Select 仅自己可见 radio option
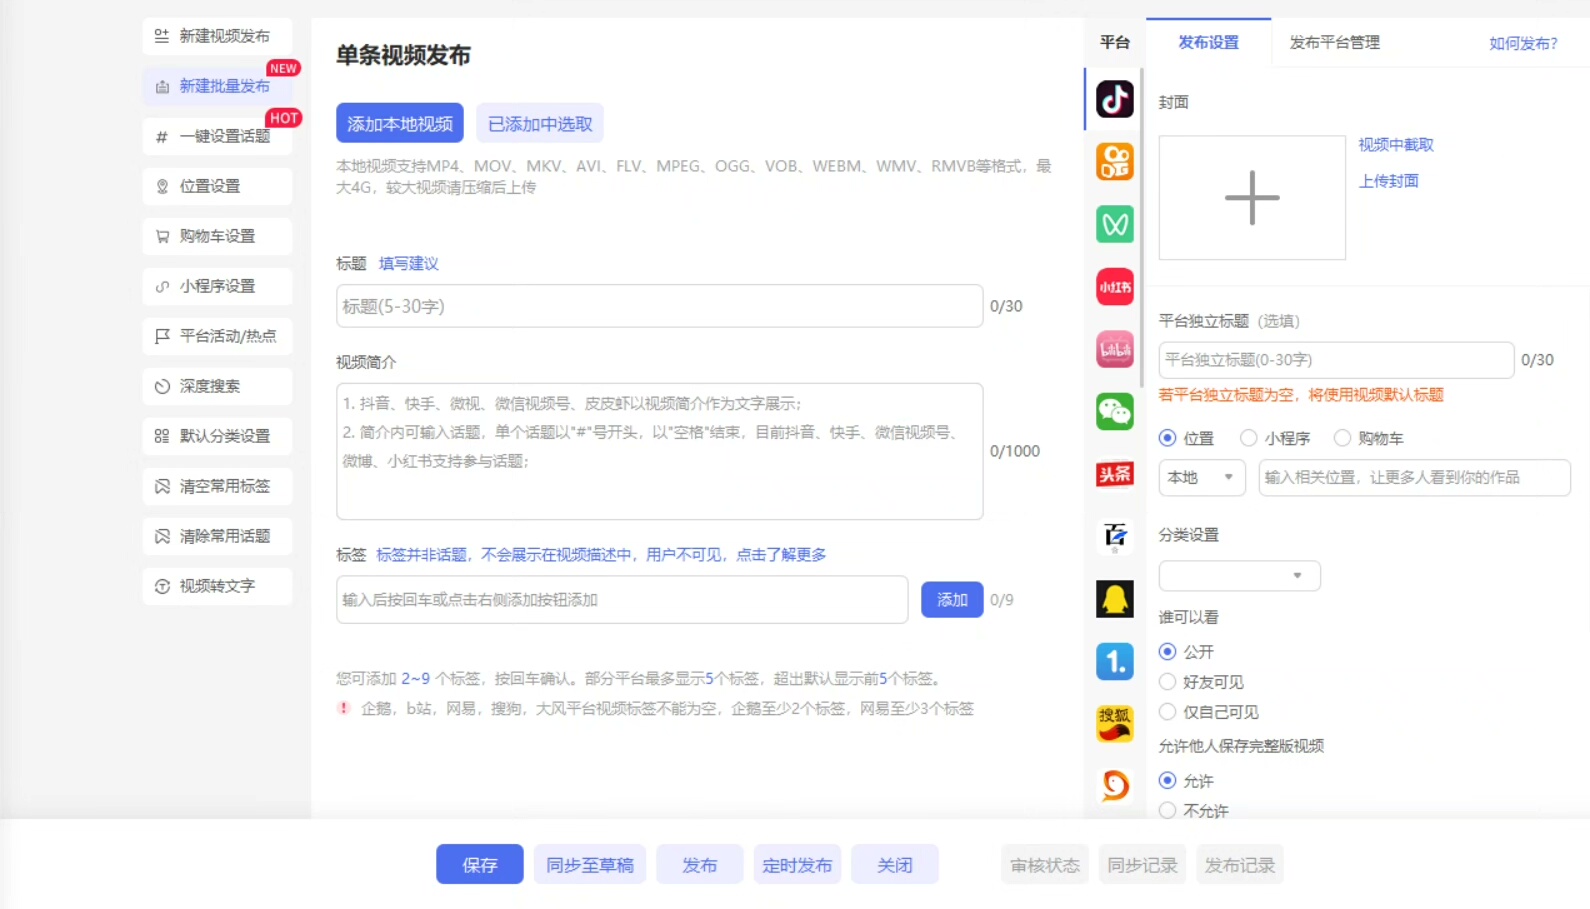1590x909 pixels. tap(1167, 712)
